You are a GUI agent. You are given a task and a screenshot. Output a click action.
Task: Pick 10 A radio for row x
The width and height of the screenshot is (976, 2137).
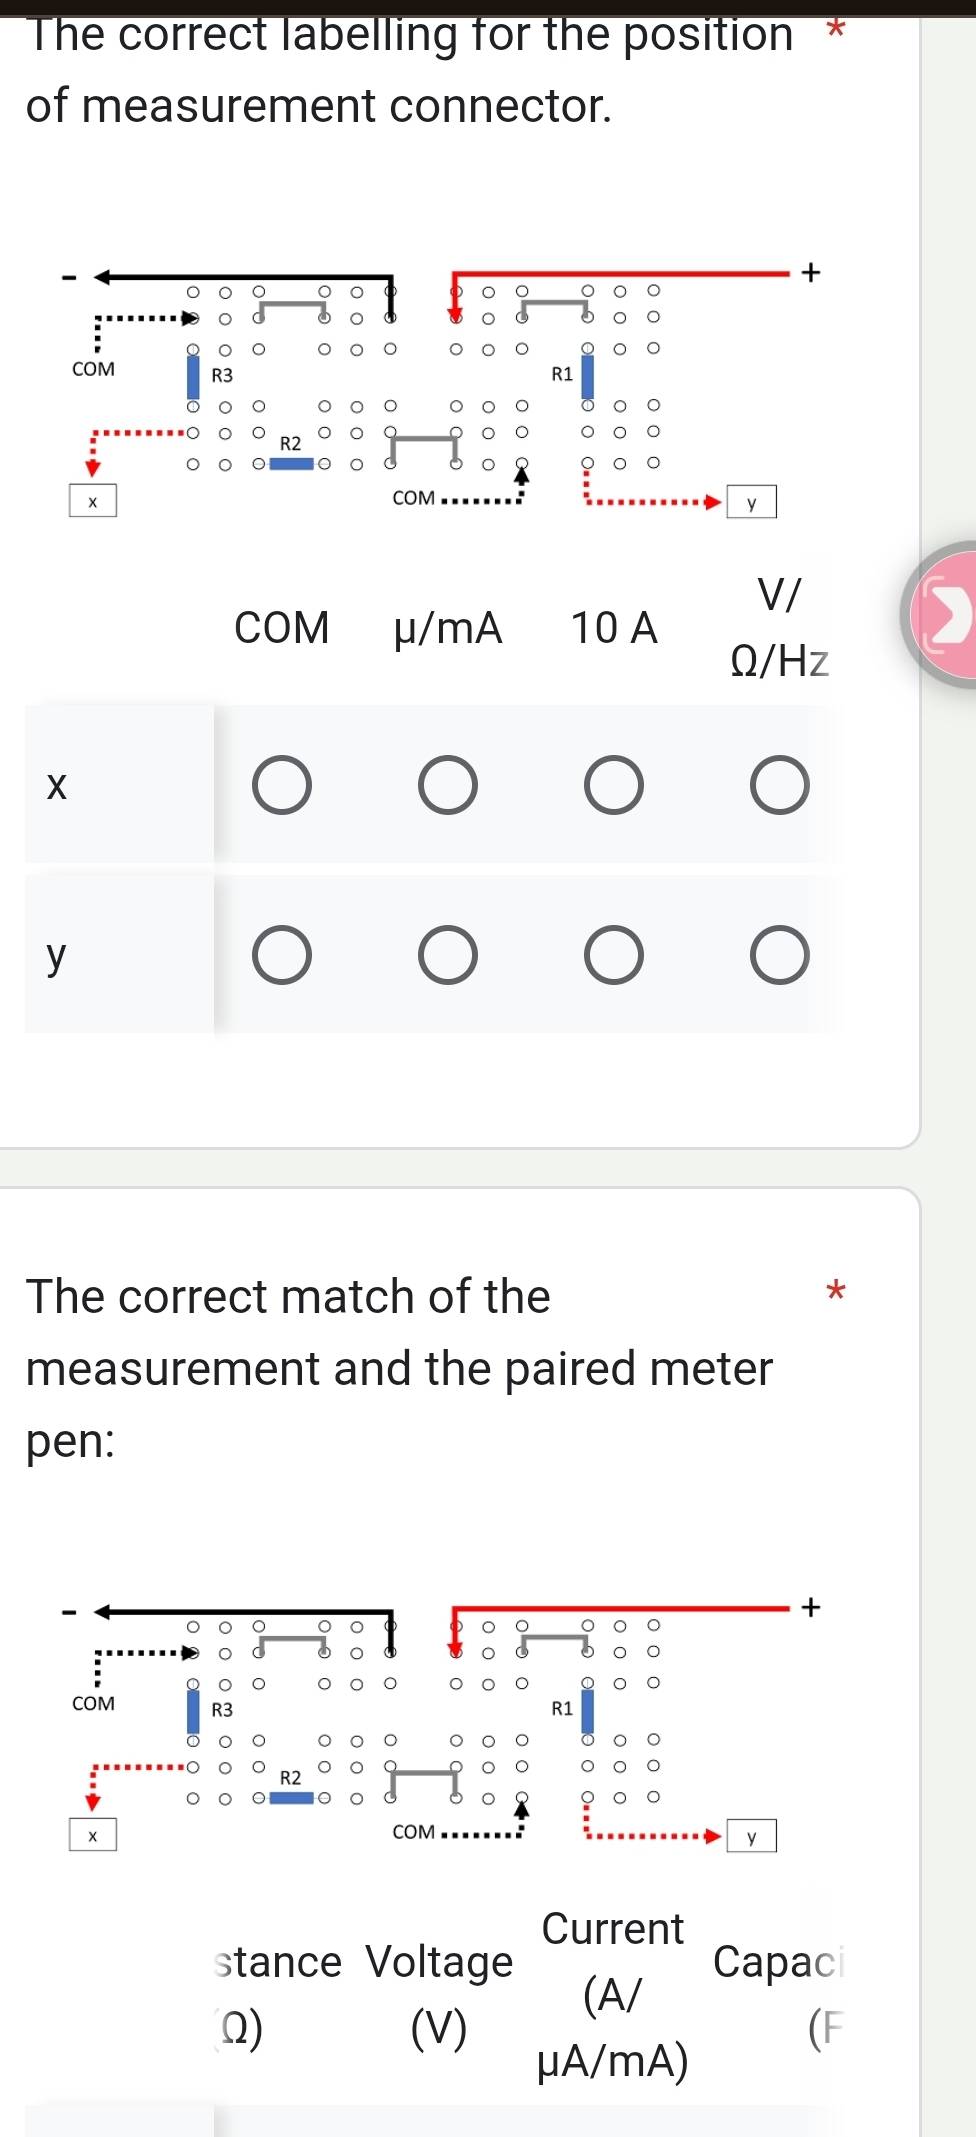coord(614,785)
